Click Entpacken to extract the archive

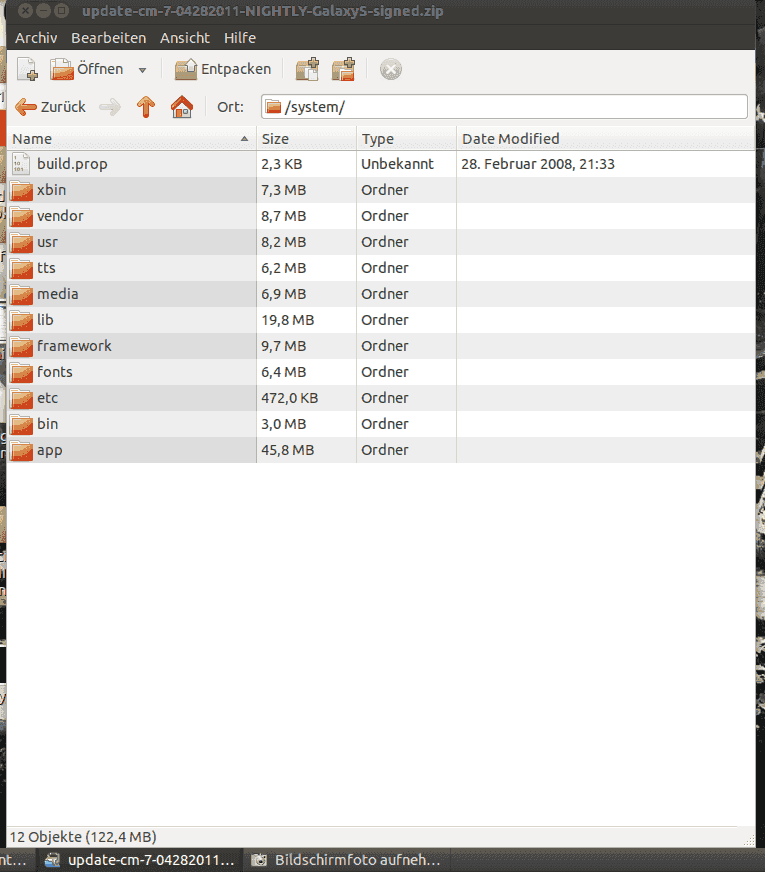click(223, 69)
